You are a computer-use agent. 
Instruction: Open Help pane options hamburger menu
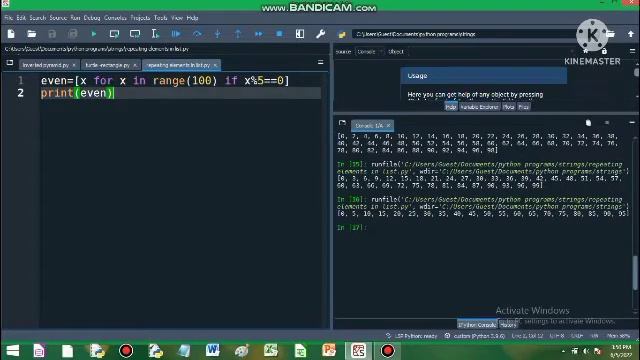tap(632, 51)
